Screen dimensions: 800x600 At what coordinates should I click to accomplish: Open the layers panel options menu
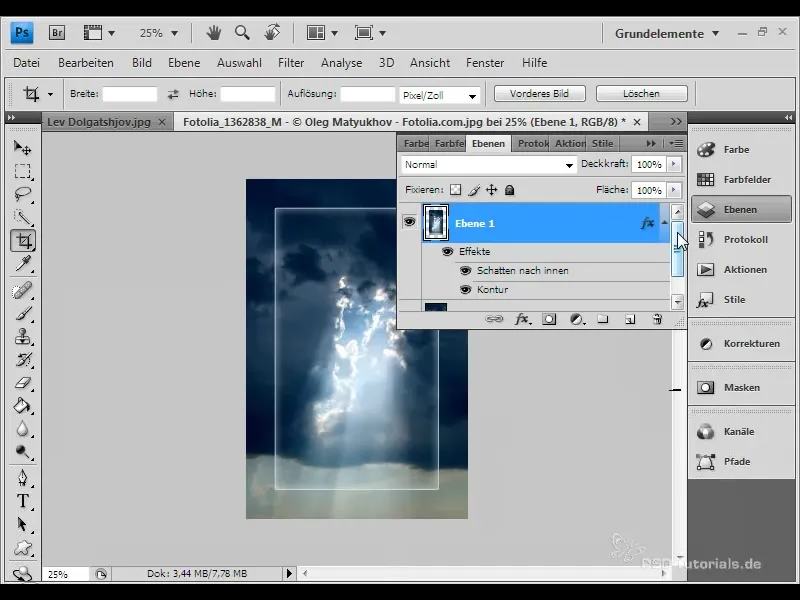pyautogui.click(x=676, y=143)
